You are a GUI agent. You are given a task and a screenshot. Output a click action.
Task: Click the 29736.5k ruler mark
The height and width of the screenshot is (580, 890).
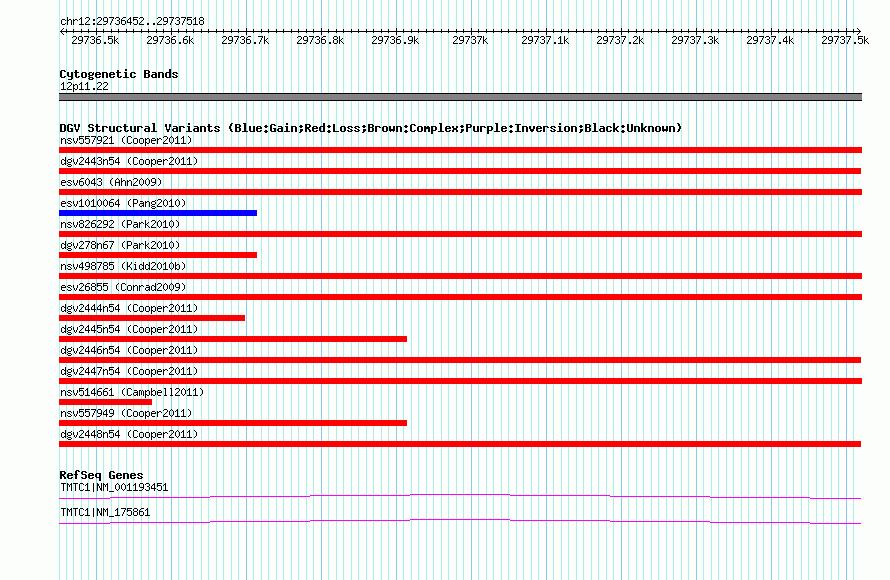click(95, 40)
